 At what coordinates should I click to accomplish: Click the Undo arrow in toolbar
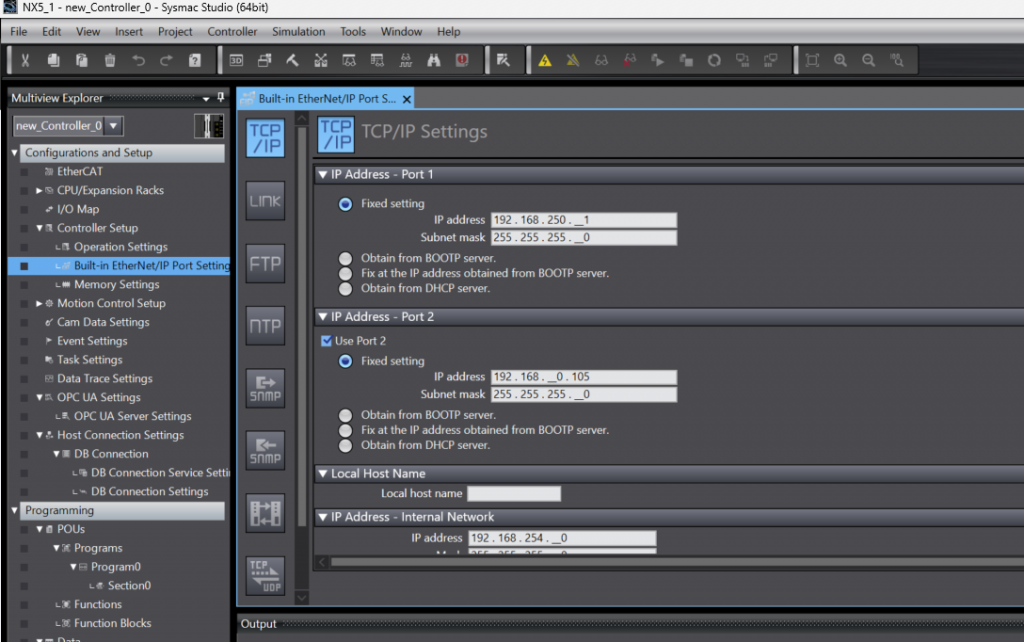point(138,61)
